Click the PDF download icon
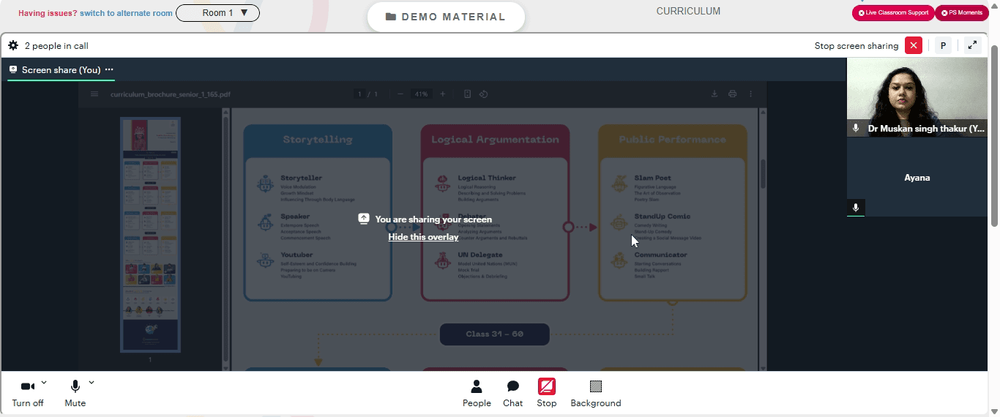 click(714, 94)
